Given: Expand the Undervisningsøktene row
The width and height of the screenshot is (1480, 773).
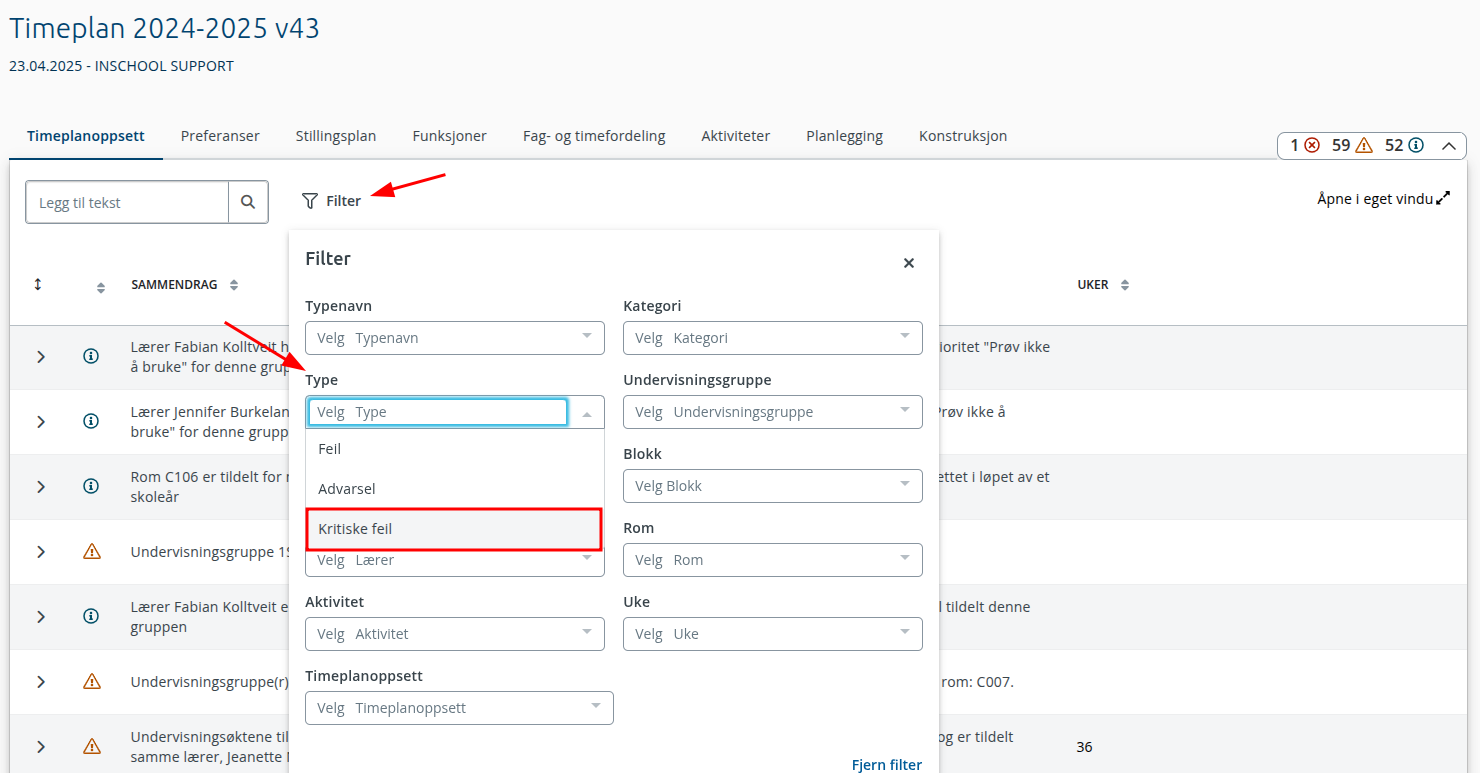Looking at the screenshot, I should pos(41,746).
